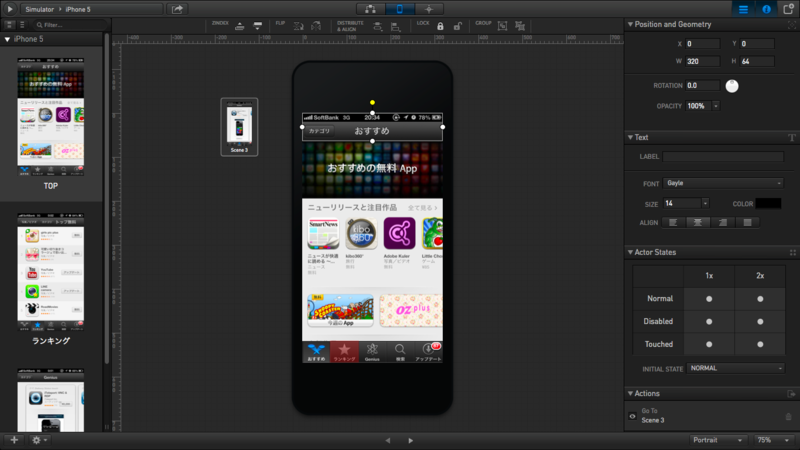Set text alignment to right
The image size is (800, 450).
pos(722,222)
